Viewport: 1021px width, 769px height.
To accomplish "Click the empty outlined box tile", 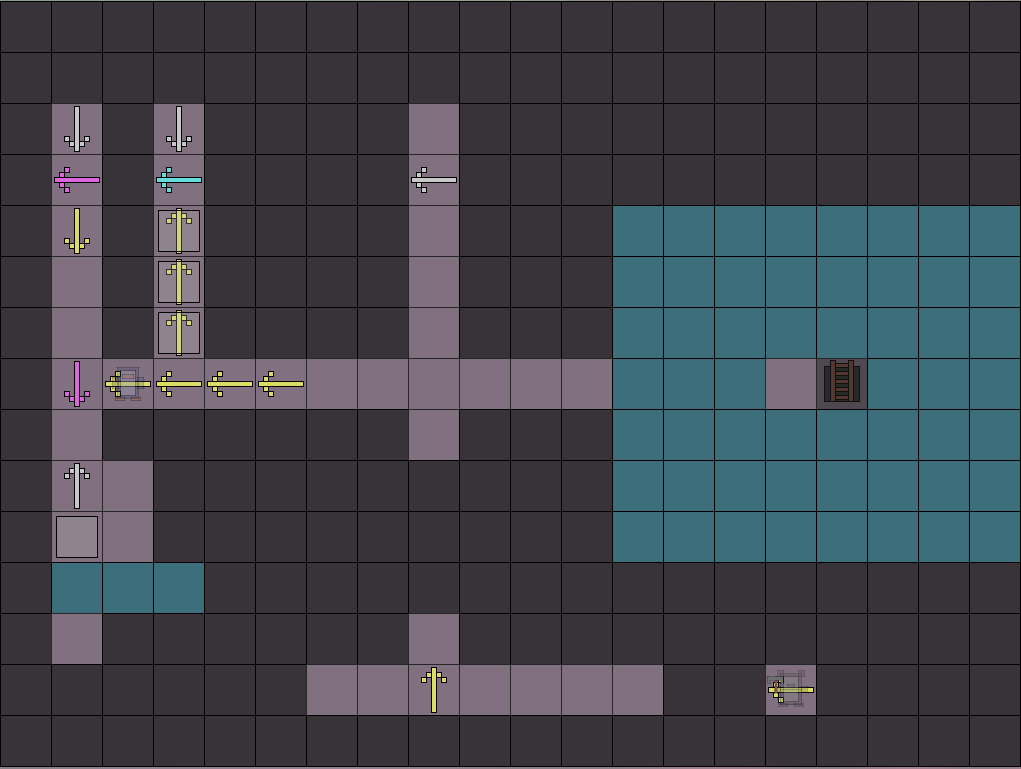I will click(x=77, y=537).
